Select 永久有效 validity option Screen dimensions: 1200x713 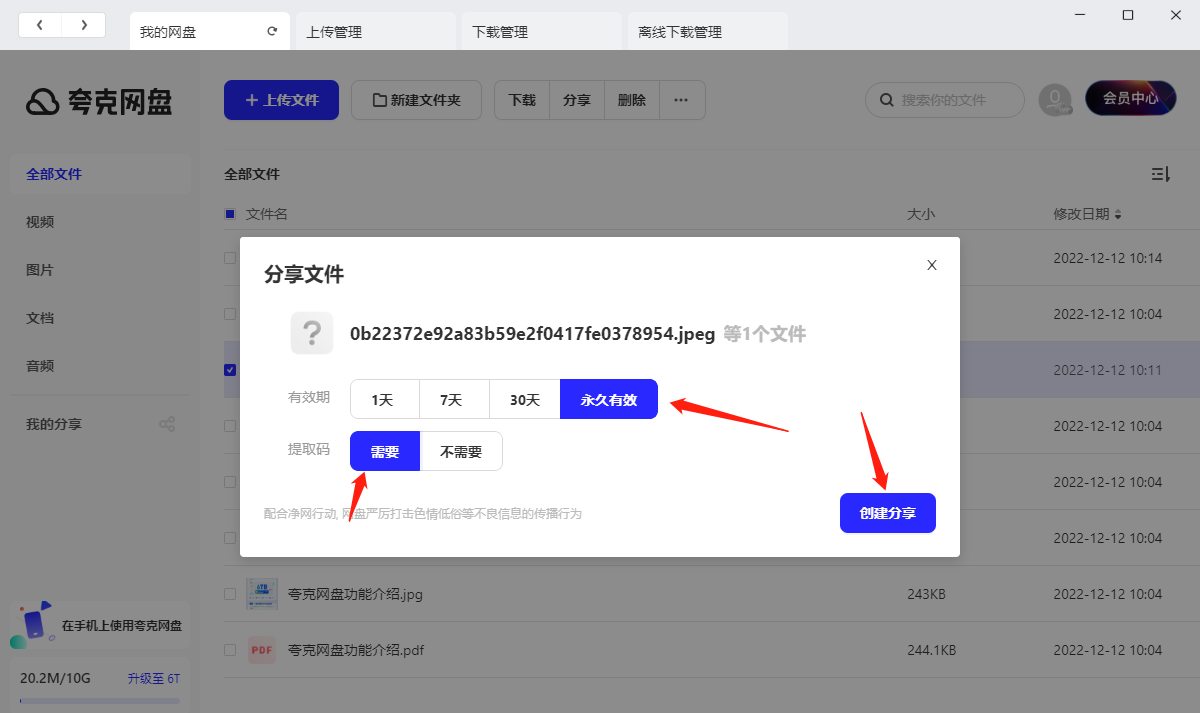[609, 398]
